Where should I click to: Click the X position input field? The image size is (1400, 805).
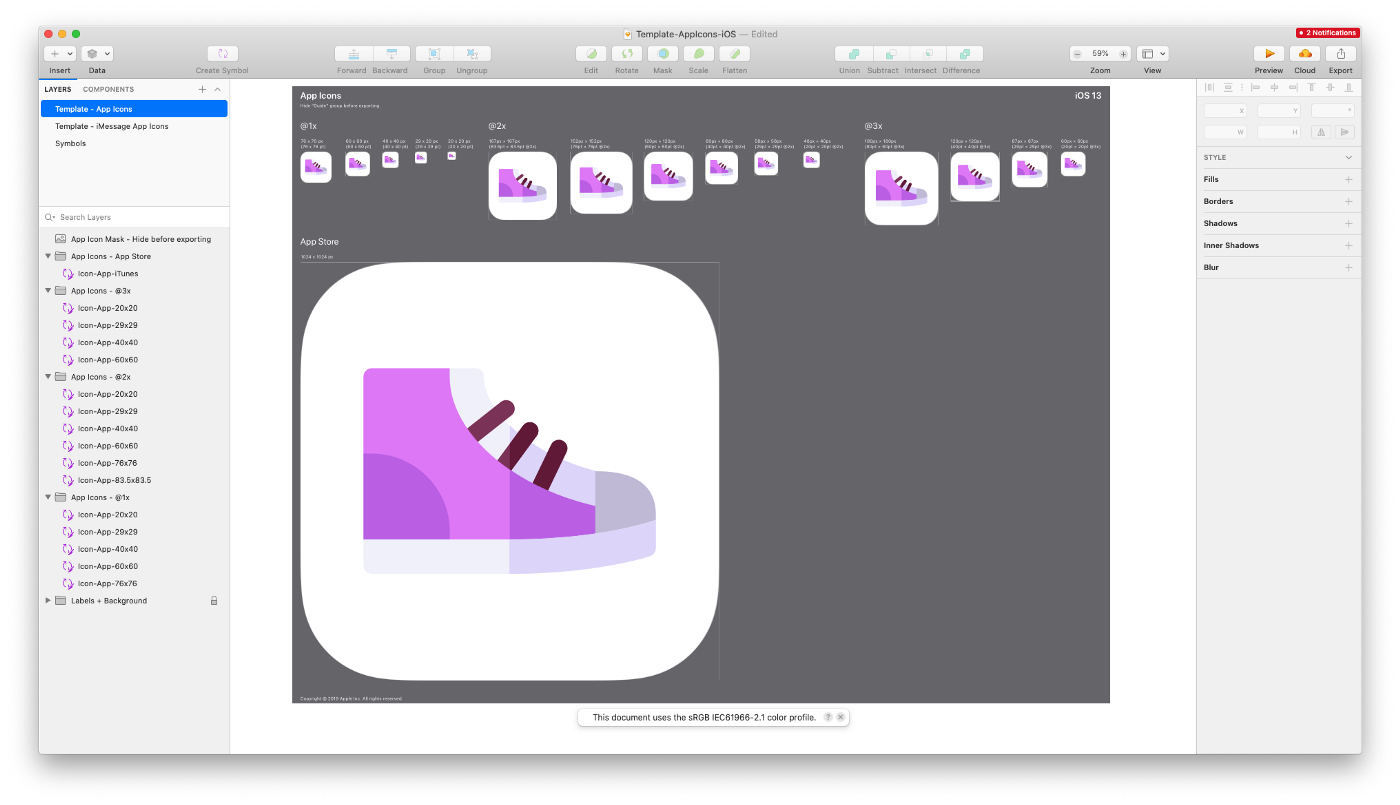tap(1226, 111)
